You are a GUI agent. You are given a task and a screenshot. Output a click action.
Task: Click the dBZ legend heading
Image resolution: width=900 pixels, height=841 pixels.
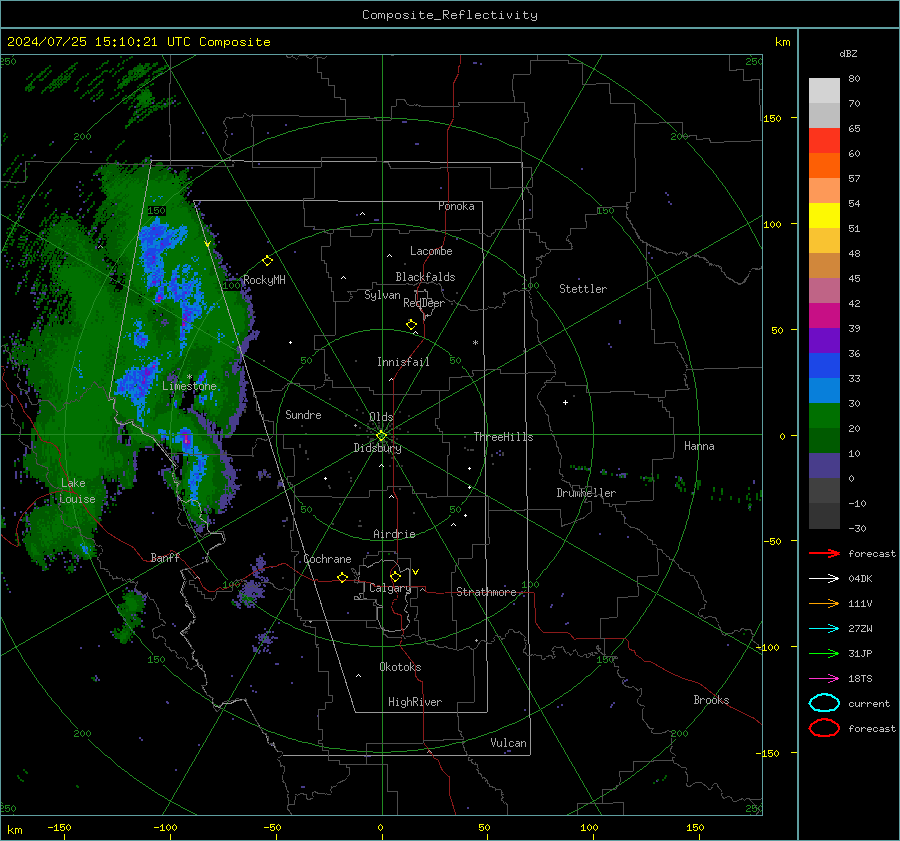tap(848, 53)
